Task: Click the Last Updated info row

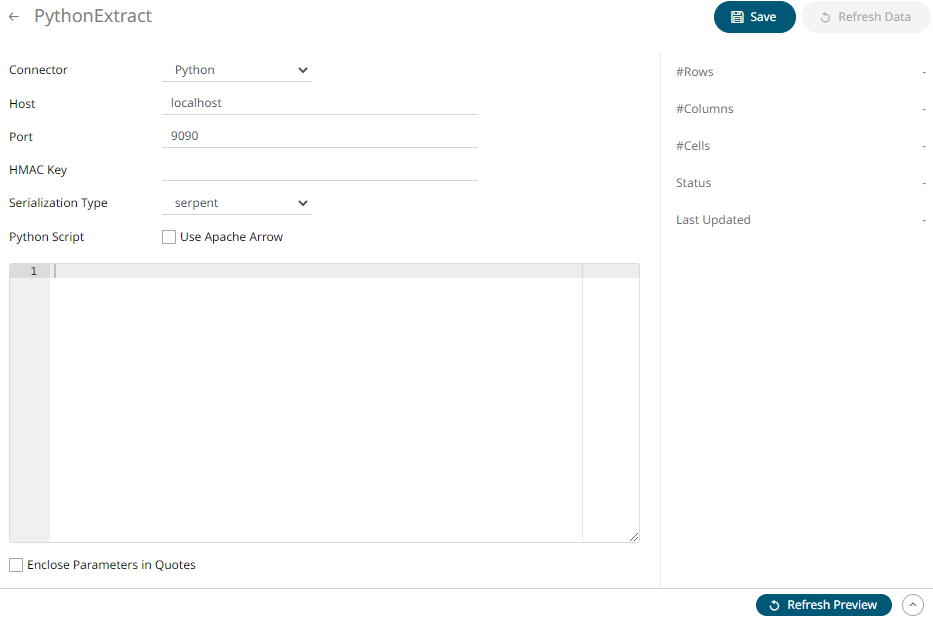Action: [x=800, y=220]
